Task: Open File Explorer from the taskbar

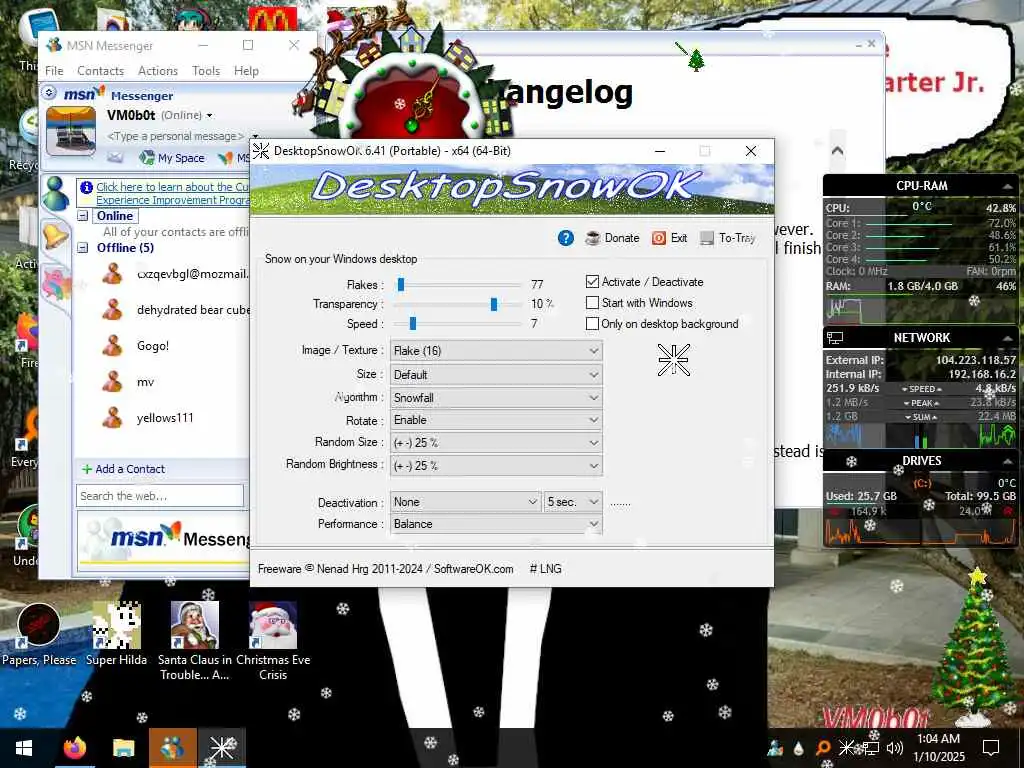Action: click(x=123, y=748)
